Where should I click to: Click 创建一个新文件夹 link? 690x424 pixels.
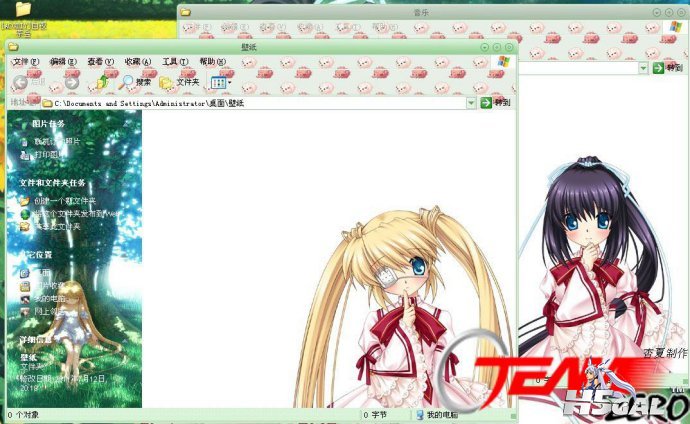[65, 201]
